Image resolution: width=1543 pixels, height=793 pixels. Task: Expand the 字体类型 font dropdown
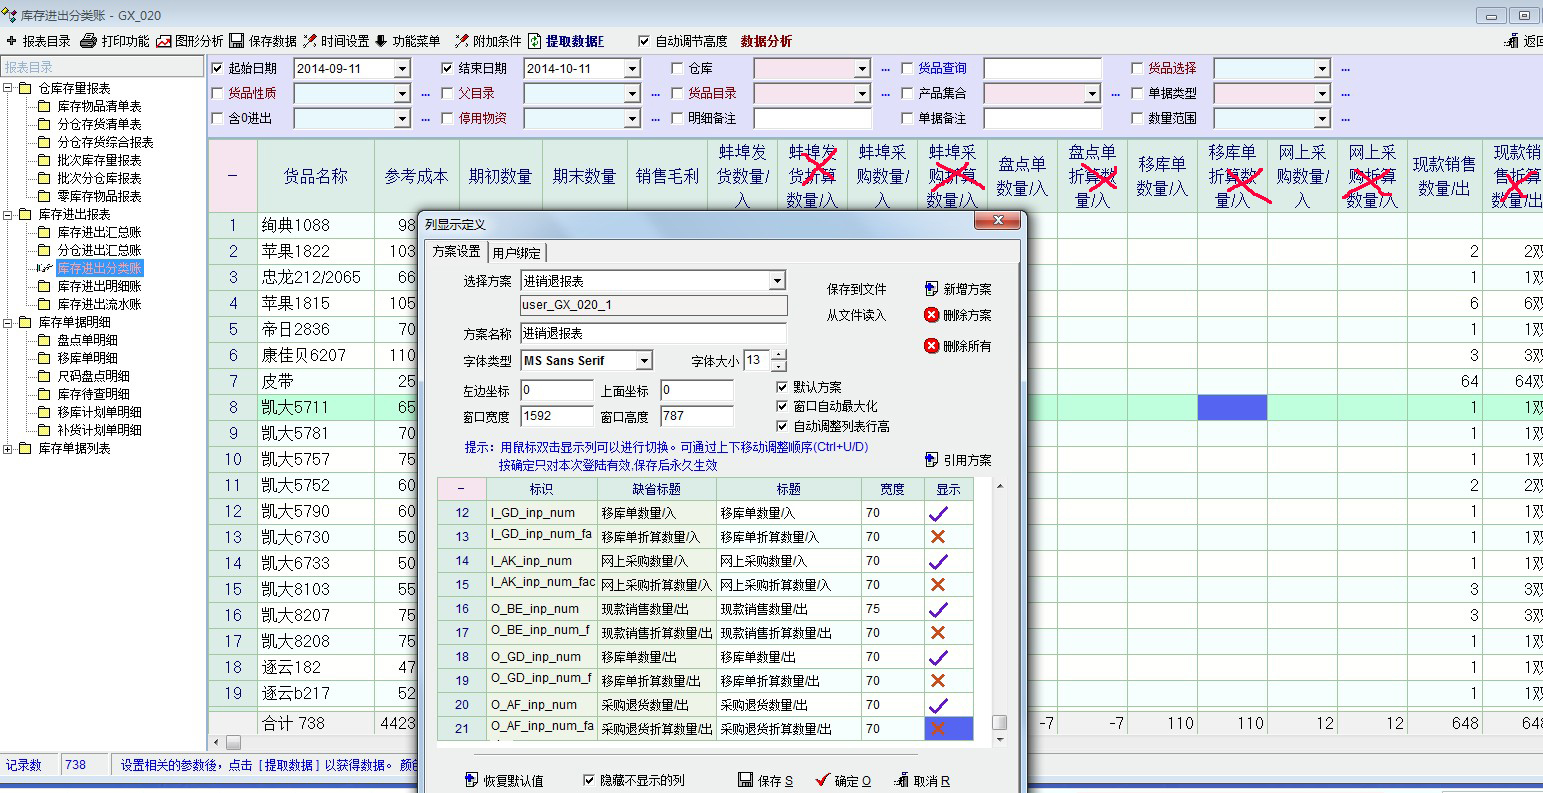(x=644, y=360)
